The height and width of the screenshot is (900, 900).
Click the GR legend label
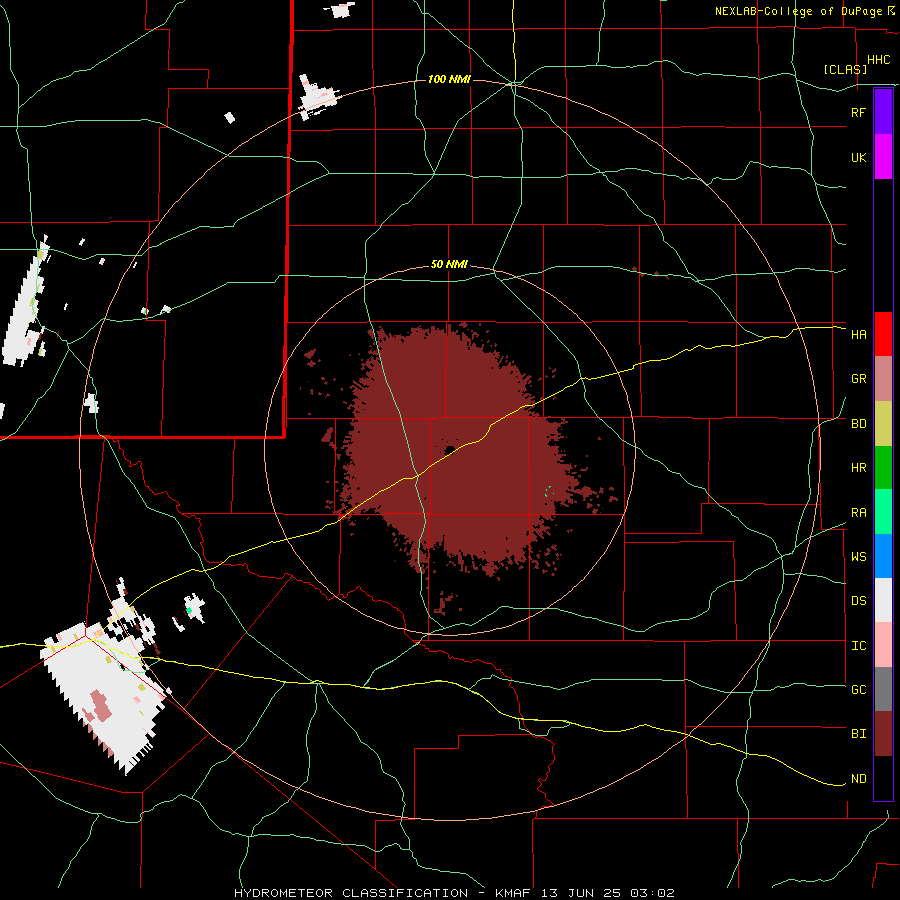click(858, 379)
